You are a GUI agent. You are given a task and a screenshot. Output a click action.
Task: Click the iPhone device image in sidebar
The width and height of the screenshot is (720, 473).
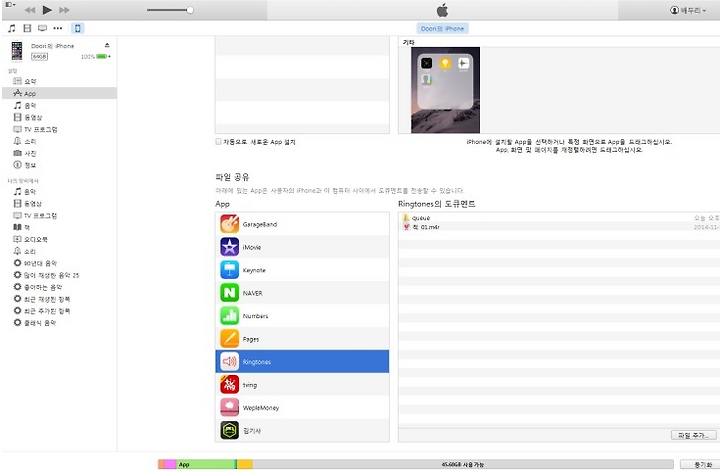point(17,51)
